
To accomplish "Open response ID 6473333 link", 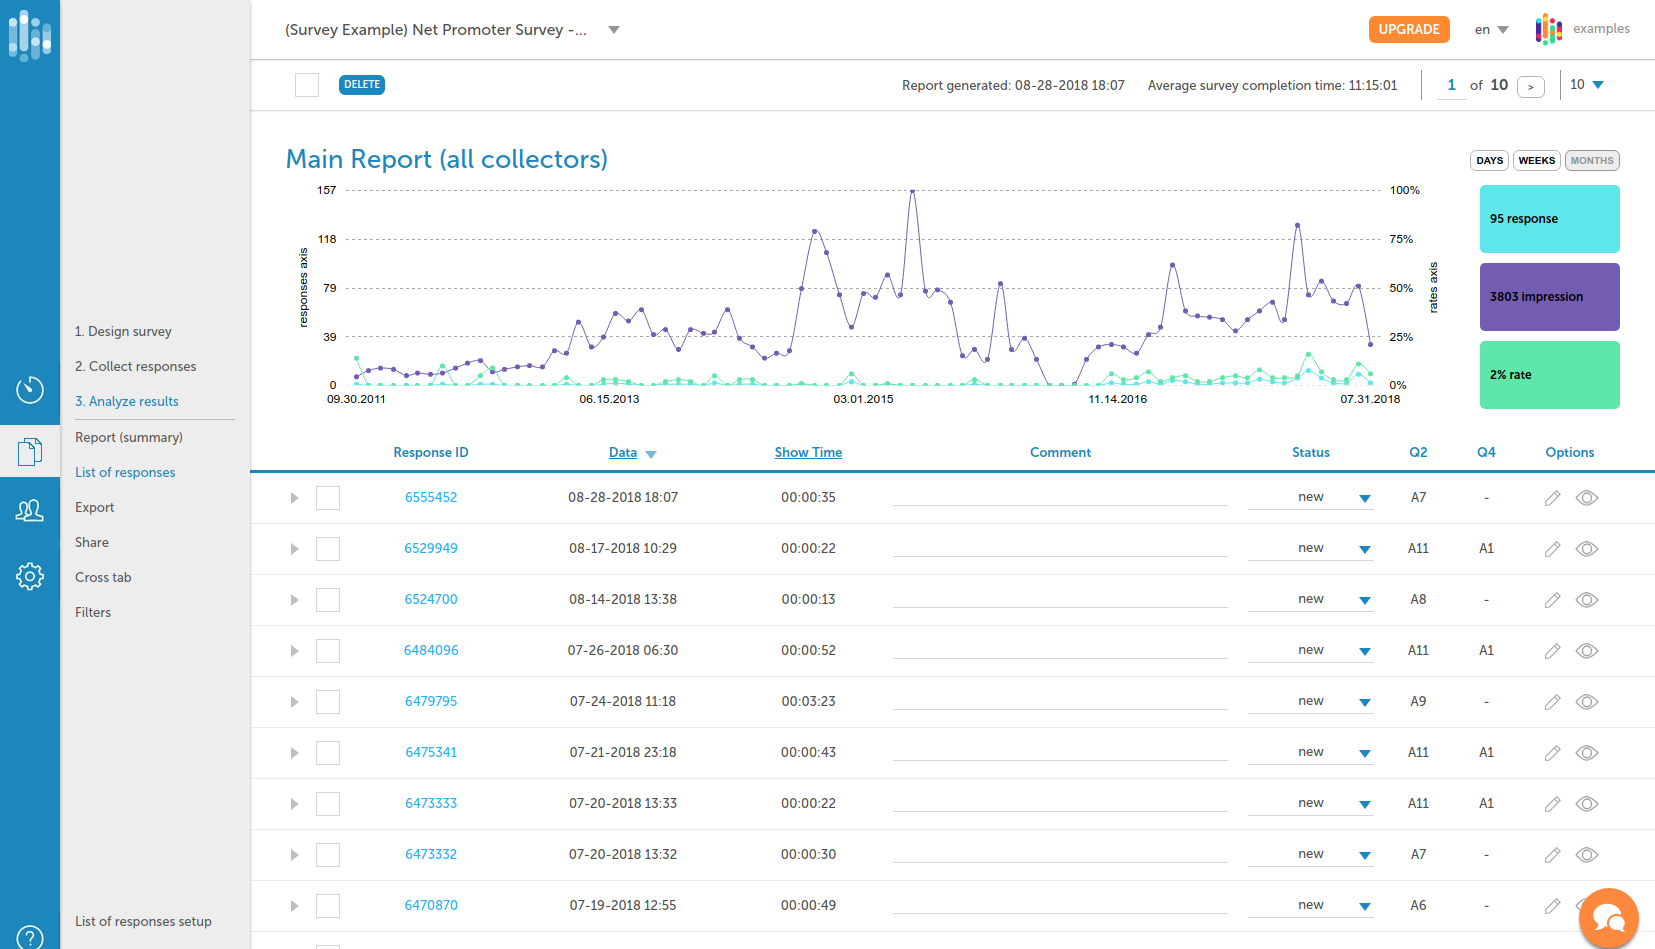I will [431, 803].
